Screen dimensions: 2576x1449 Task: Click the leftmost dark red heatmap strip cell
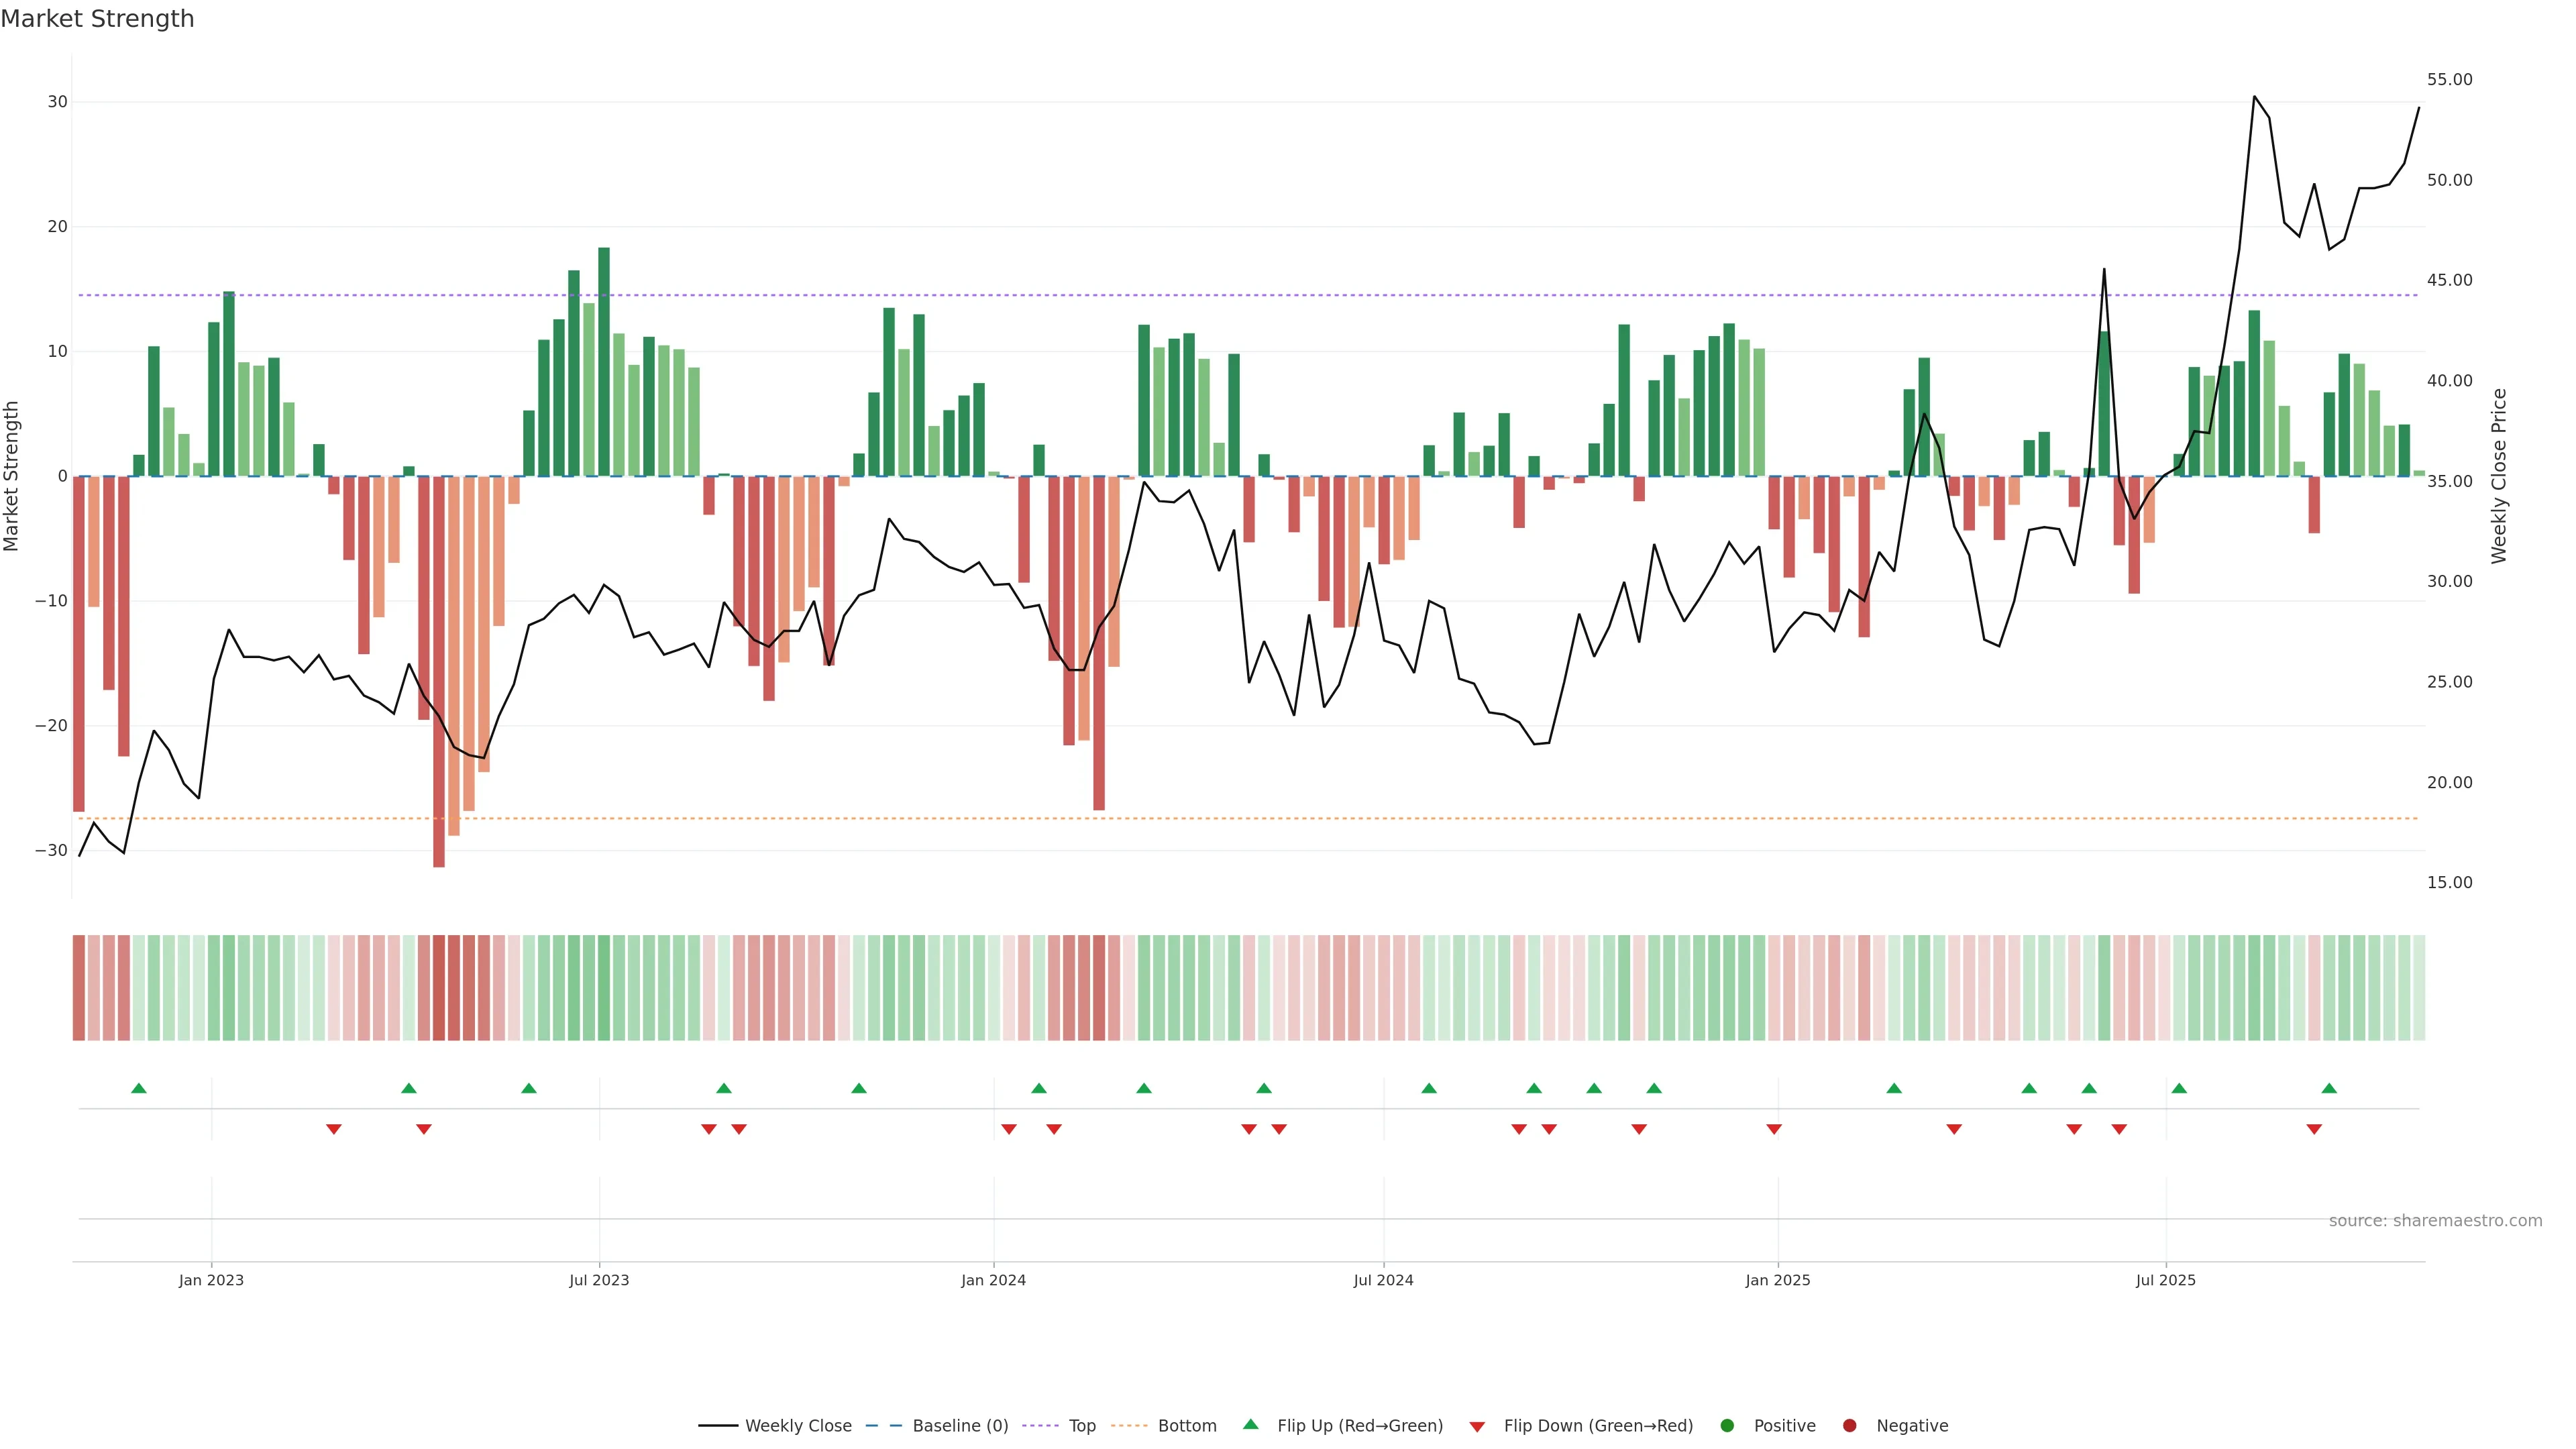point(78,988)
